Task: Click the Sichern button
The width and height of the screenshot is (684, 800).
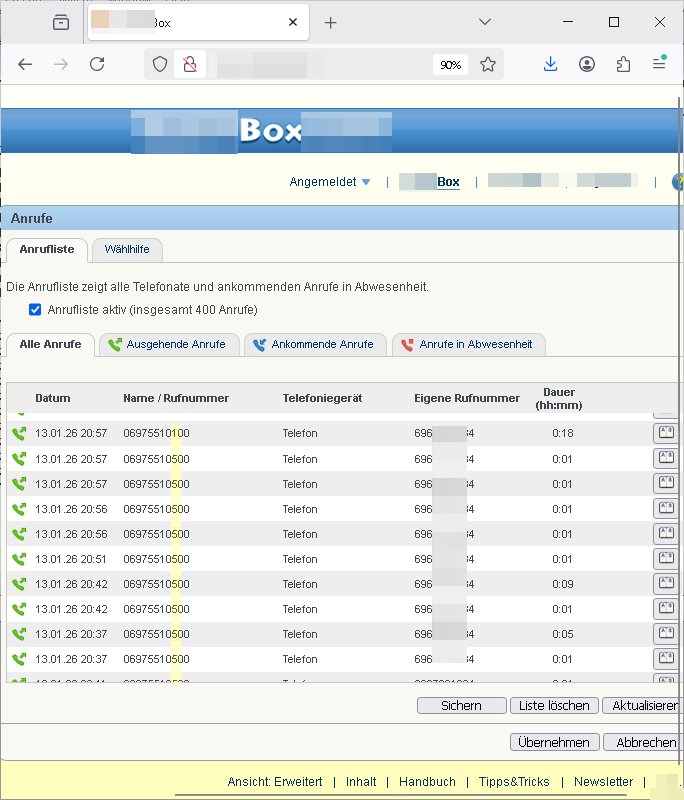Action: point(461,706)
